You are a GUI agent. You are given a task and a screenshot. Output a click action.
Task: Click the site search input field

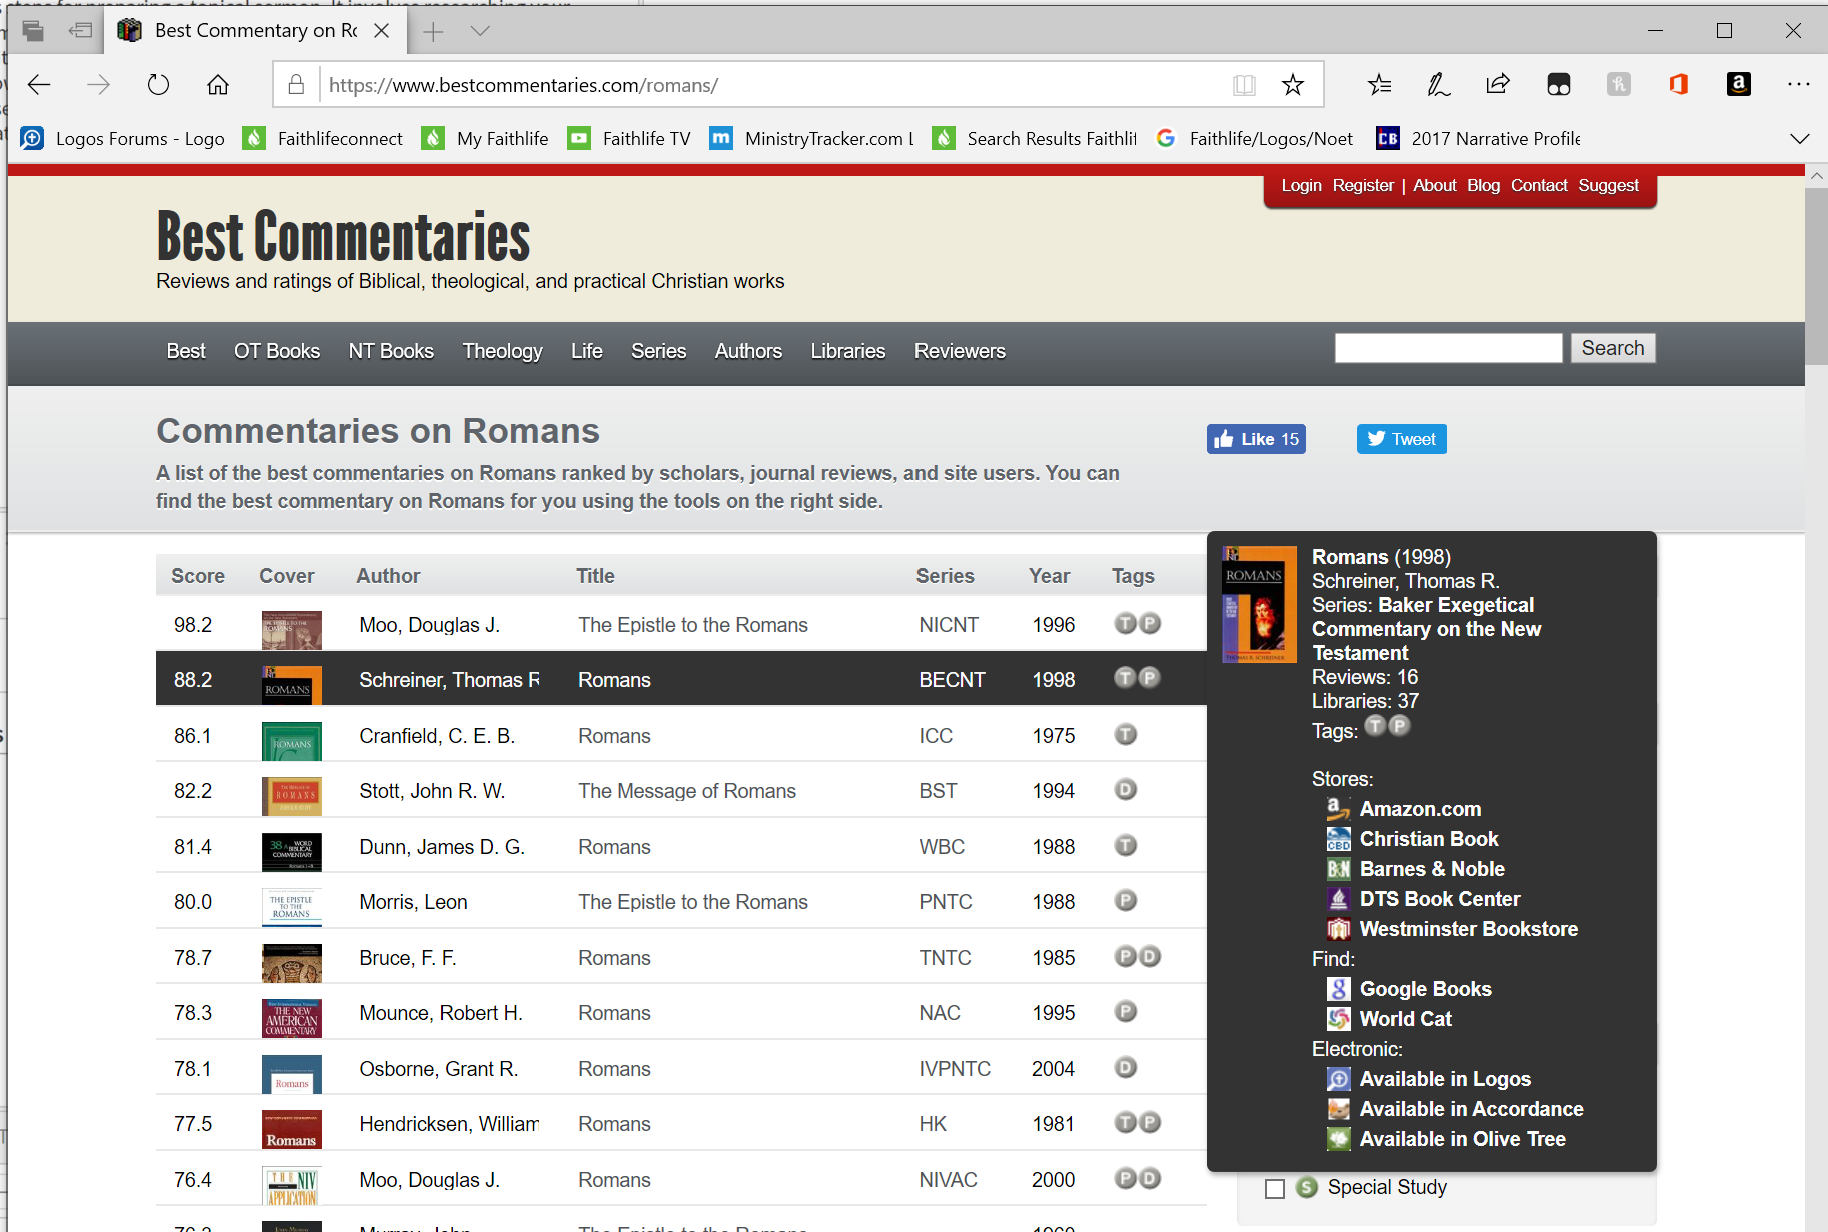1448,348
